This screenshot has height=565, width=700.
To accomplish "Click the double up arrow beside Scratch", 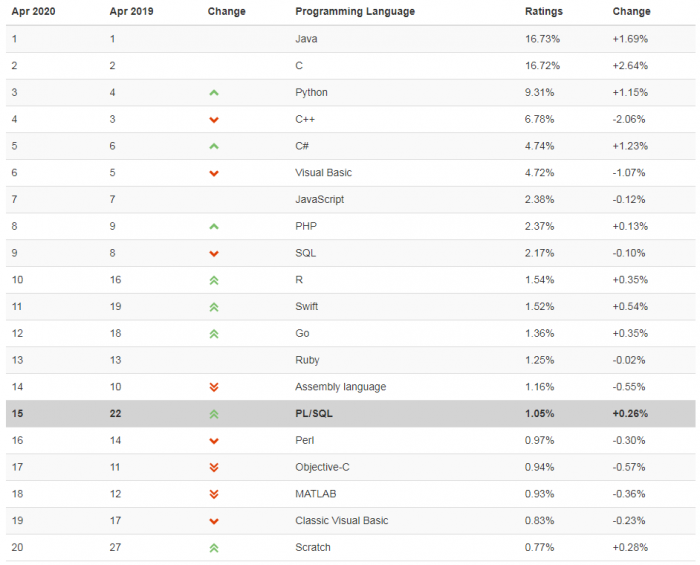I will click(213, 548).
